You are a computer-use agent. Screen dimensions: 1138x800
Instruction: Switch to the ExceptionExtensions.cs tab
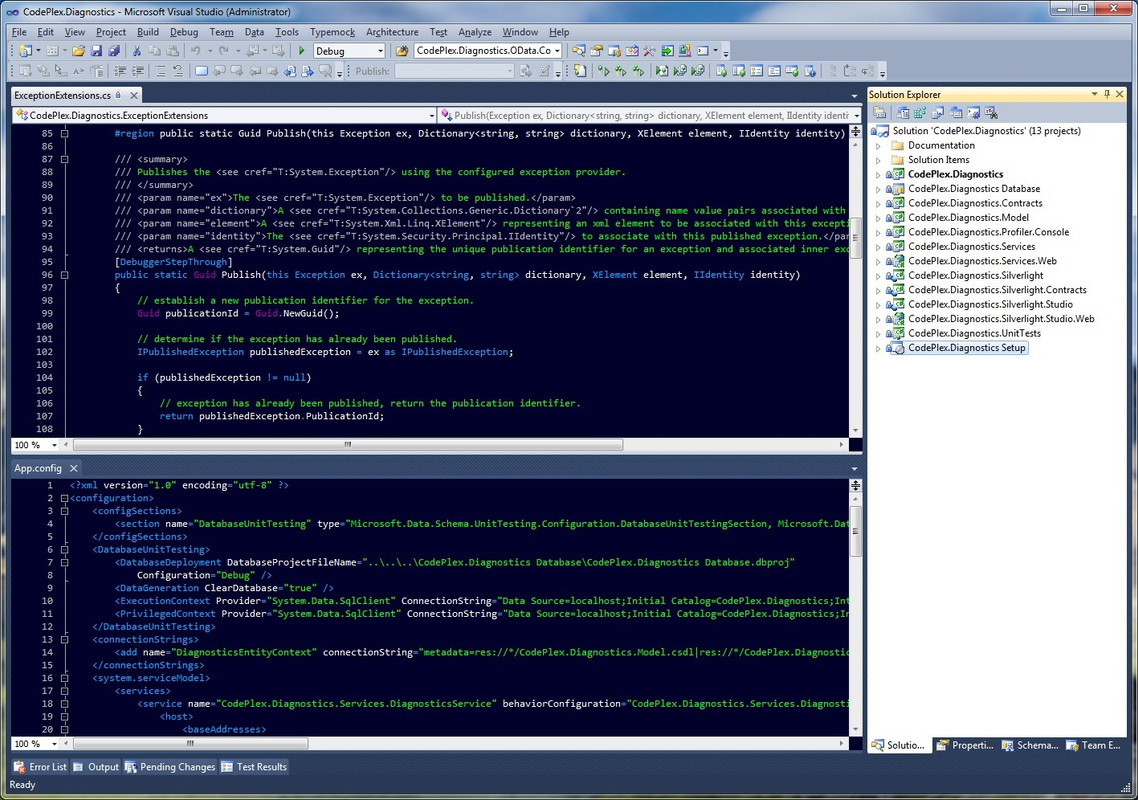click(62, 95)
